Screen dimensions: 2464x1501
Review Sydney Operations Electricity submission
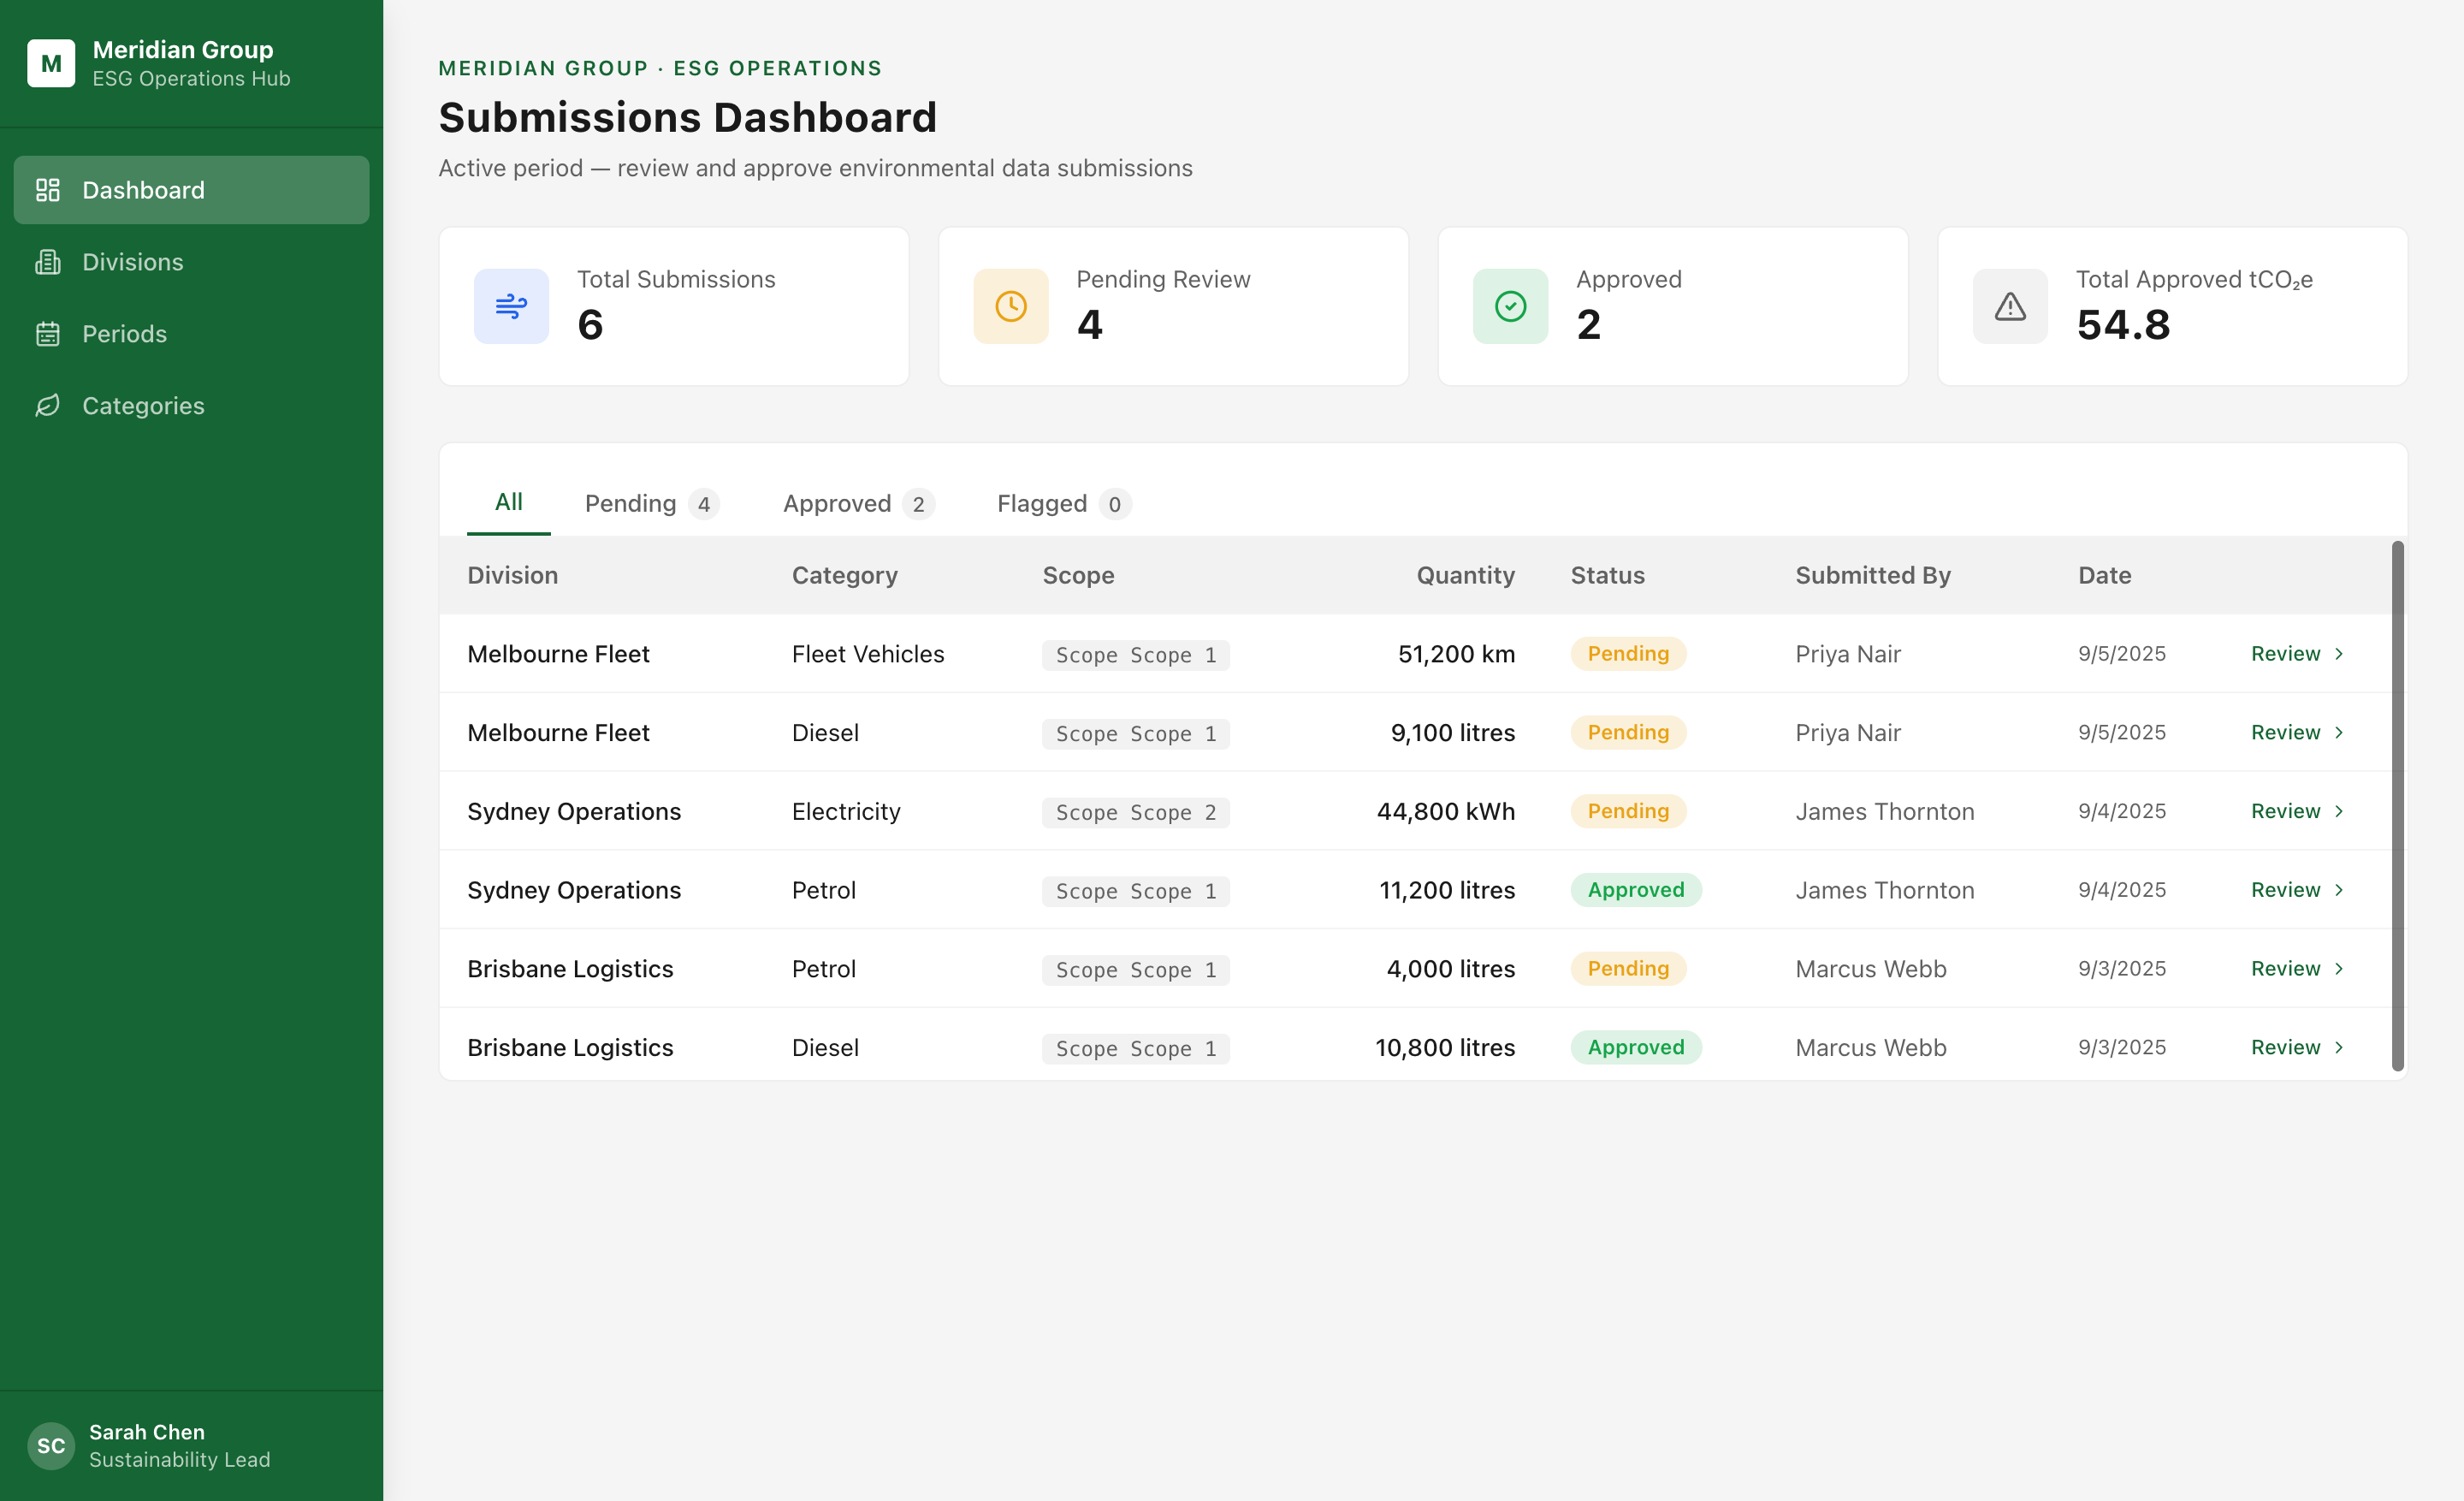2297,811
